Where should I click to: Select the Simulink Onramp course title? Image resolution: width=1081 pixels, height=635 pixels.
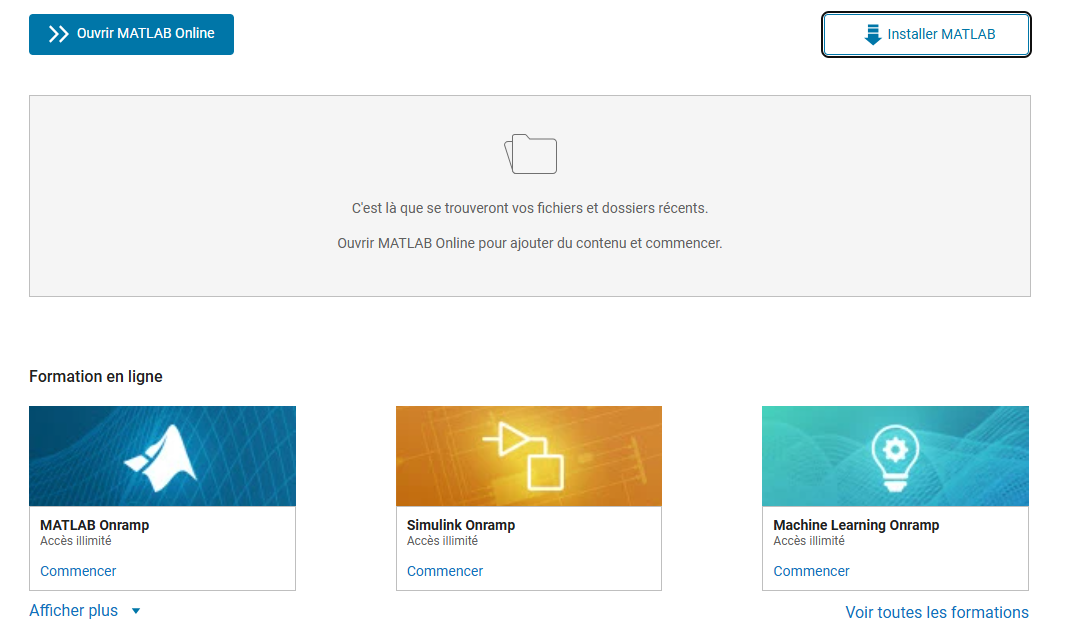[x=461, y=525]
